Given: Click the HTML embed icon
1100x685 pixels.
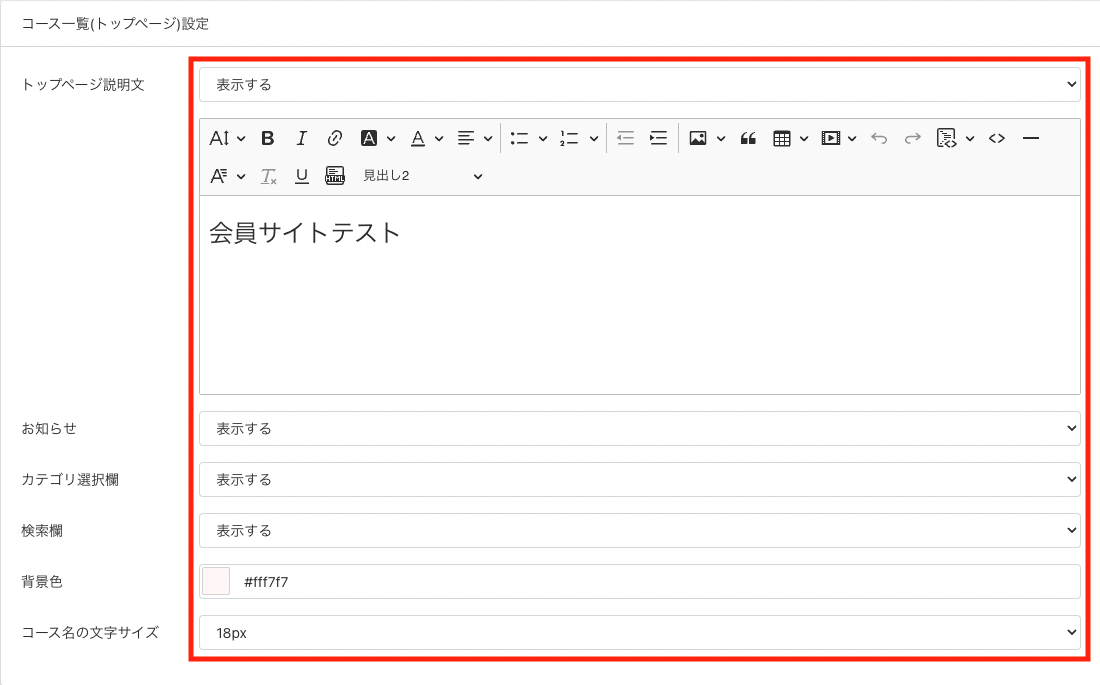Looking at the screenshot, I should (x=335, y=176).
